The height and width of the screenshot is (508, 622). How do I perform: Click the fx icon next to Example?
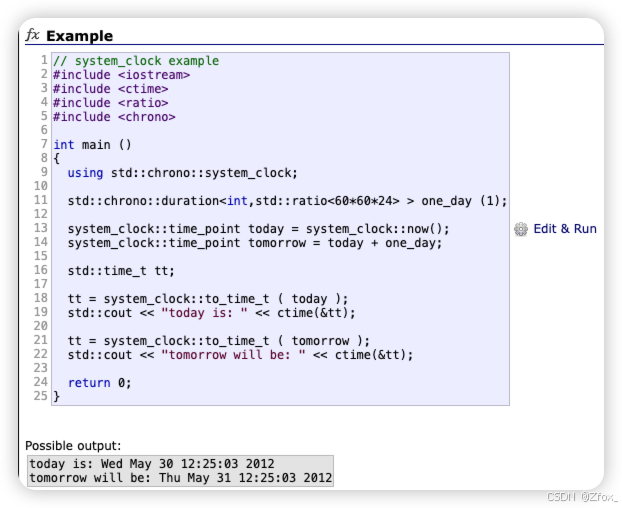(33, 35)
